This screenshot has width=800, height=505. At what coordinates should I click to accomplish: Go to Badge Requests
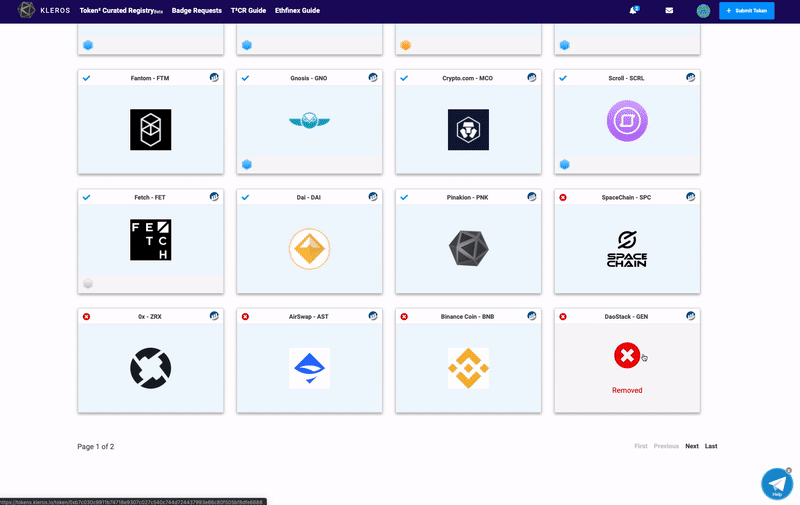click(196, 10)
